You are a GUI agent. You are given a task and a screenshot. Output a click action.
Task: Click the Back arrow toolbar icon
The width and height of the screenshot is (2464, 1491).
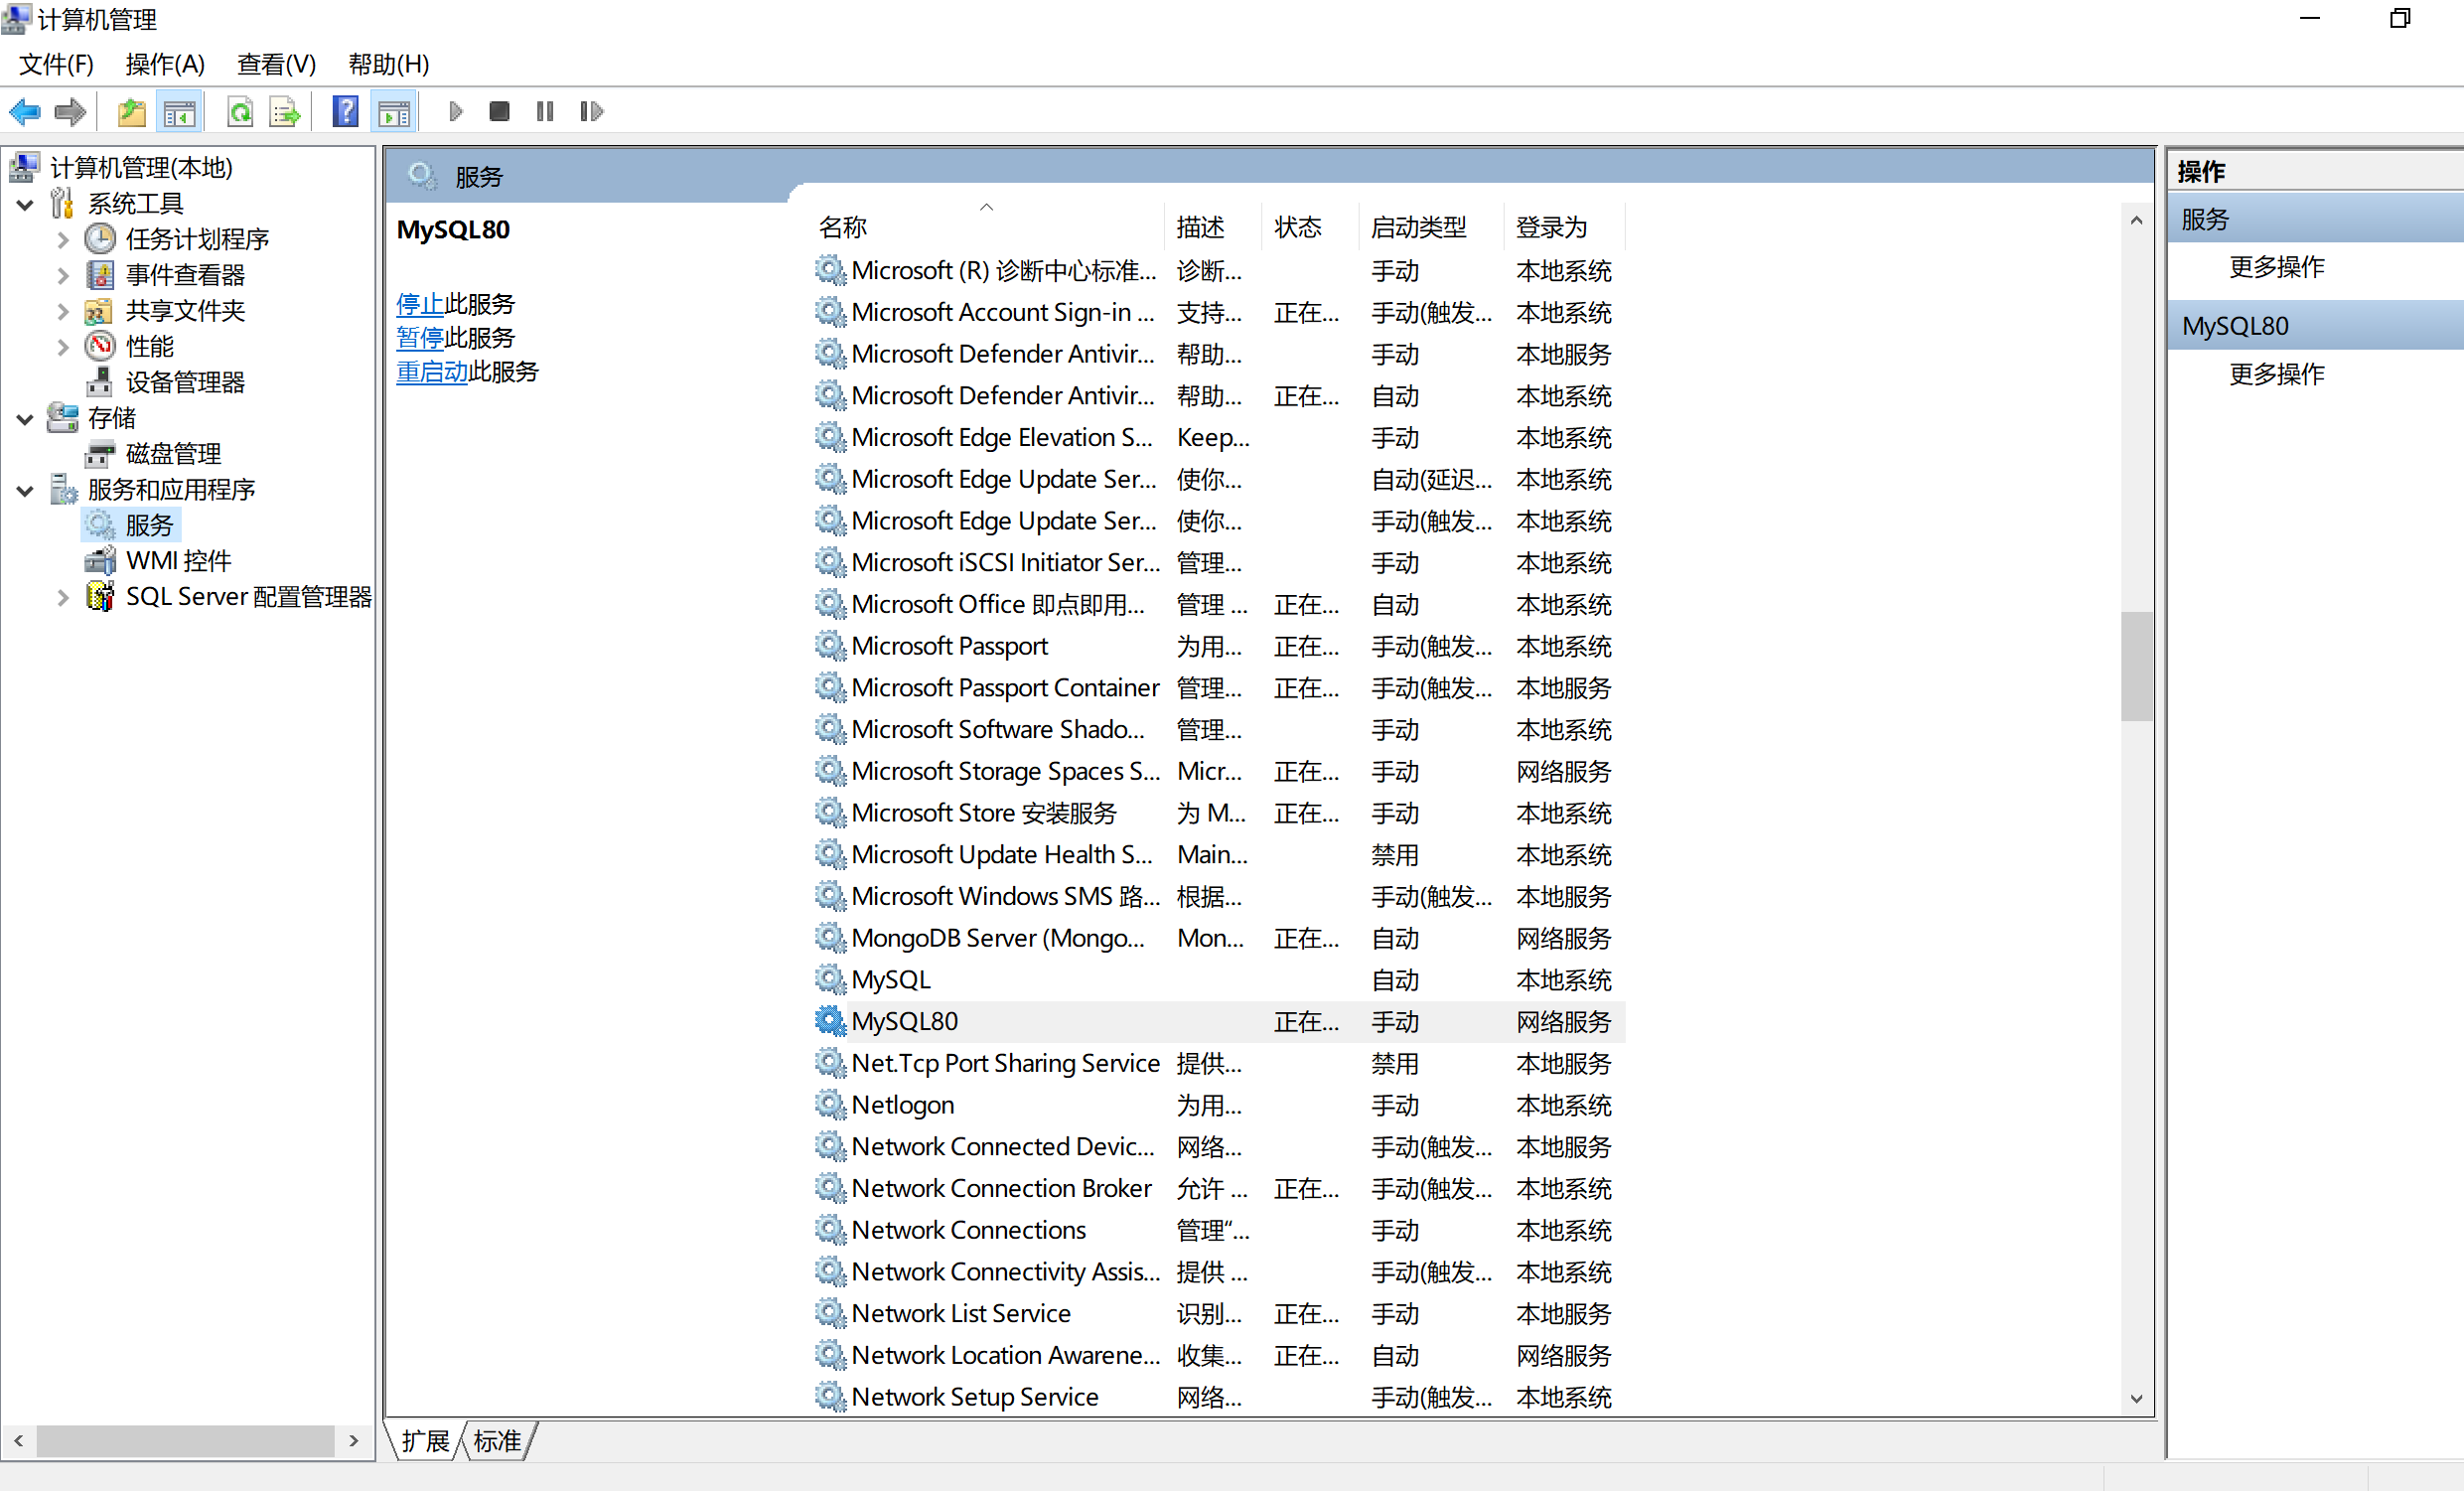(25, 111)
